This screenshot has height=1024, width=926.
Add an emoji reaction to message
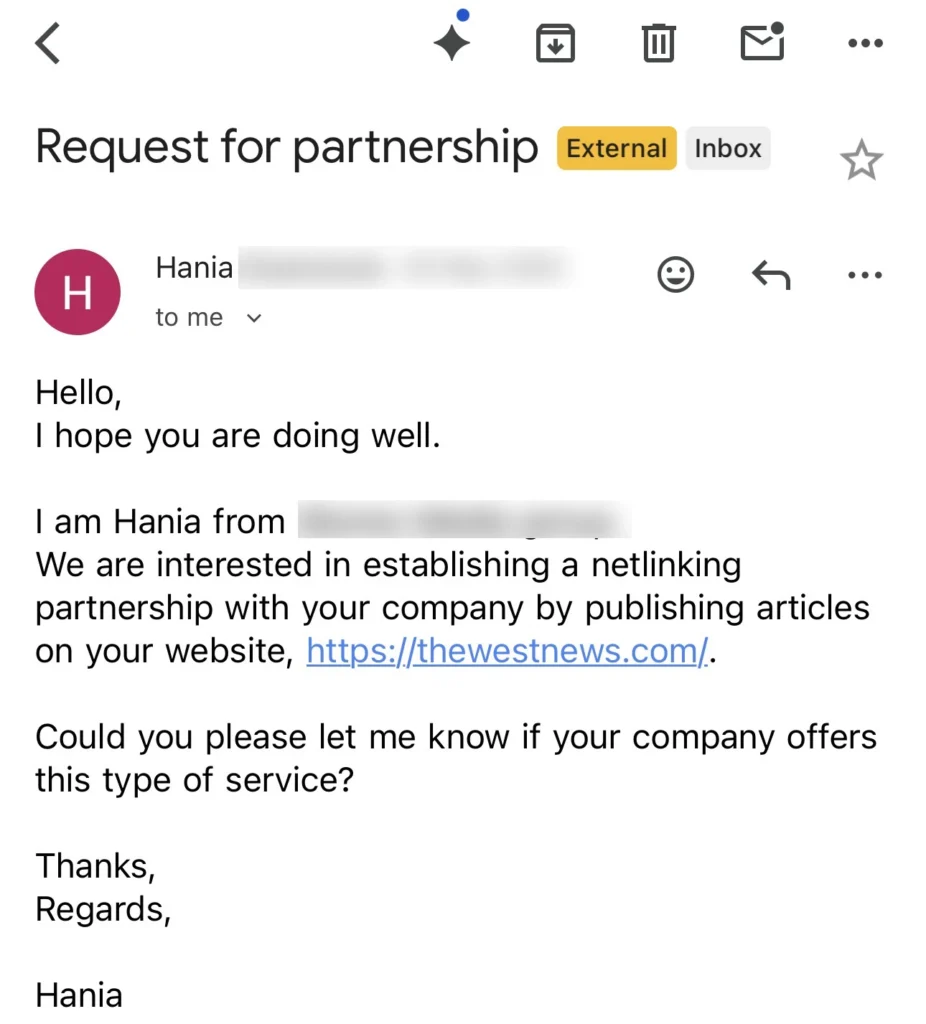(676, 274)
